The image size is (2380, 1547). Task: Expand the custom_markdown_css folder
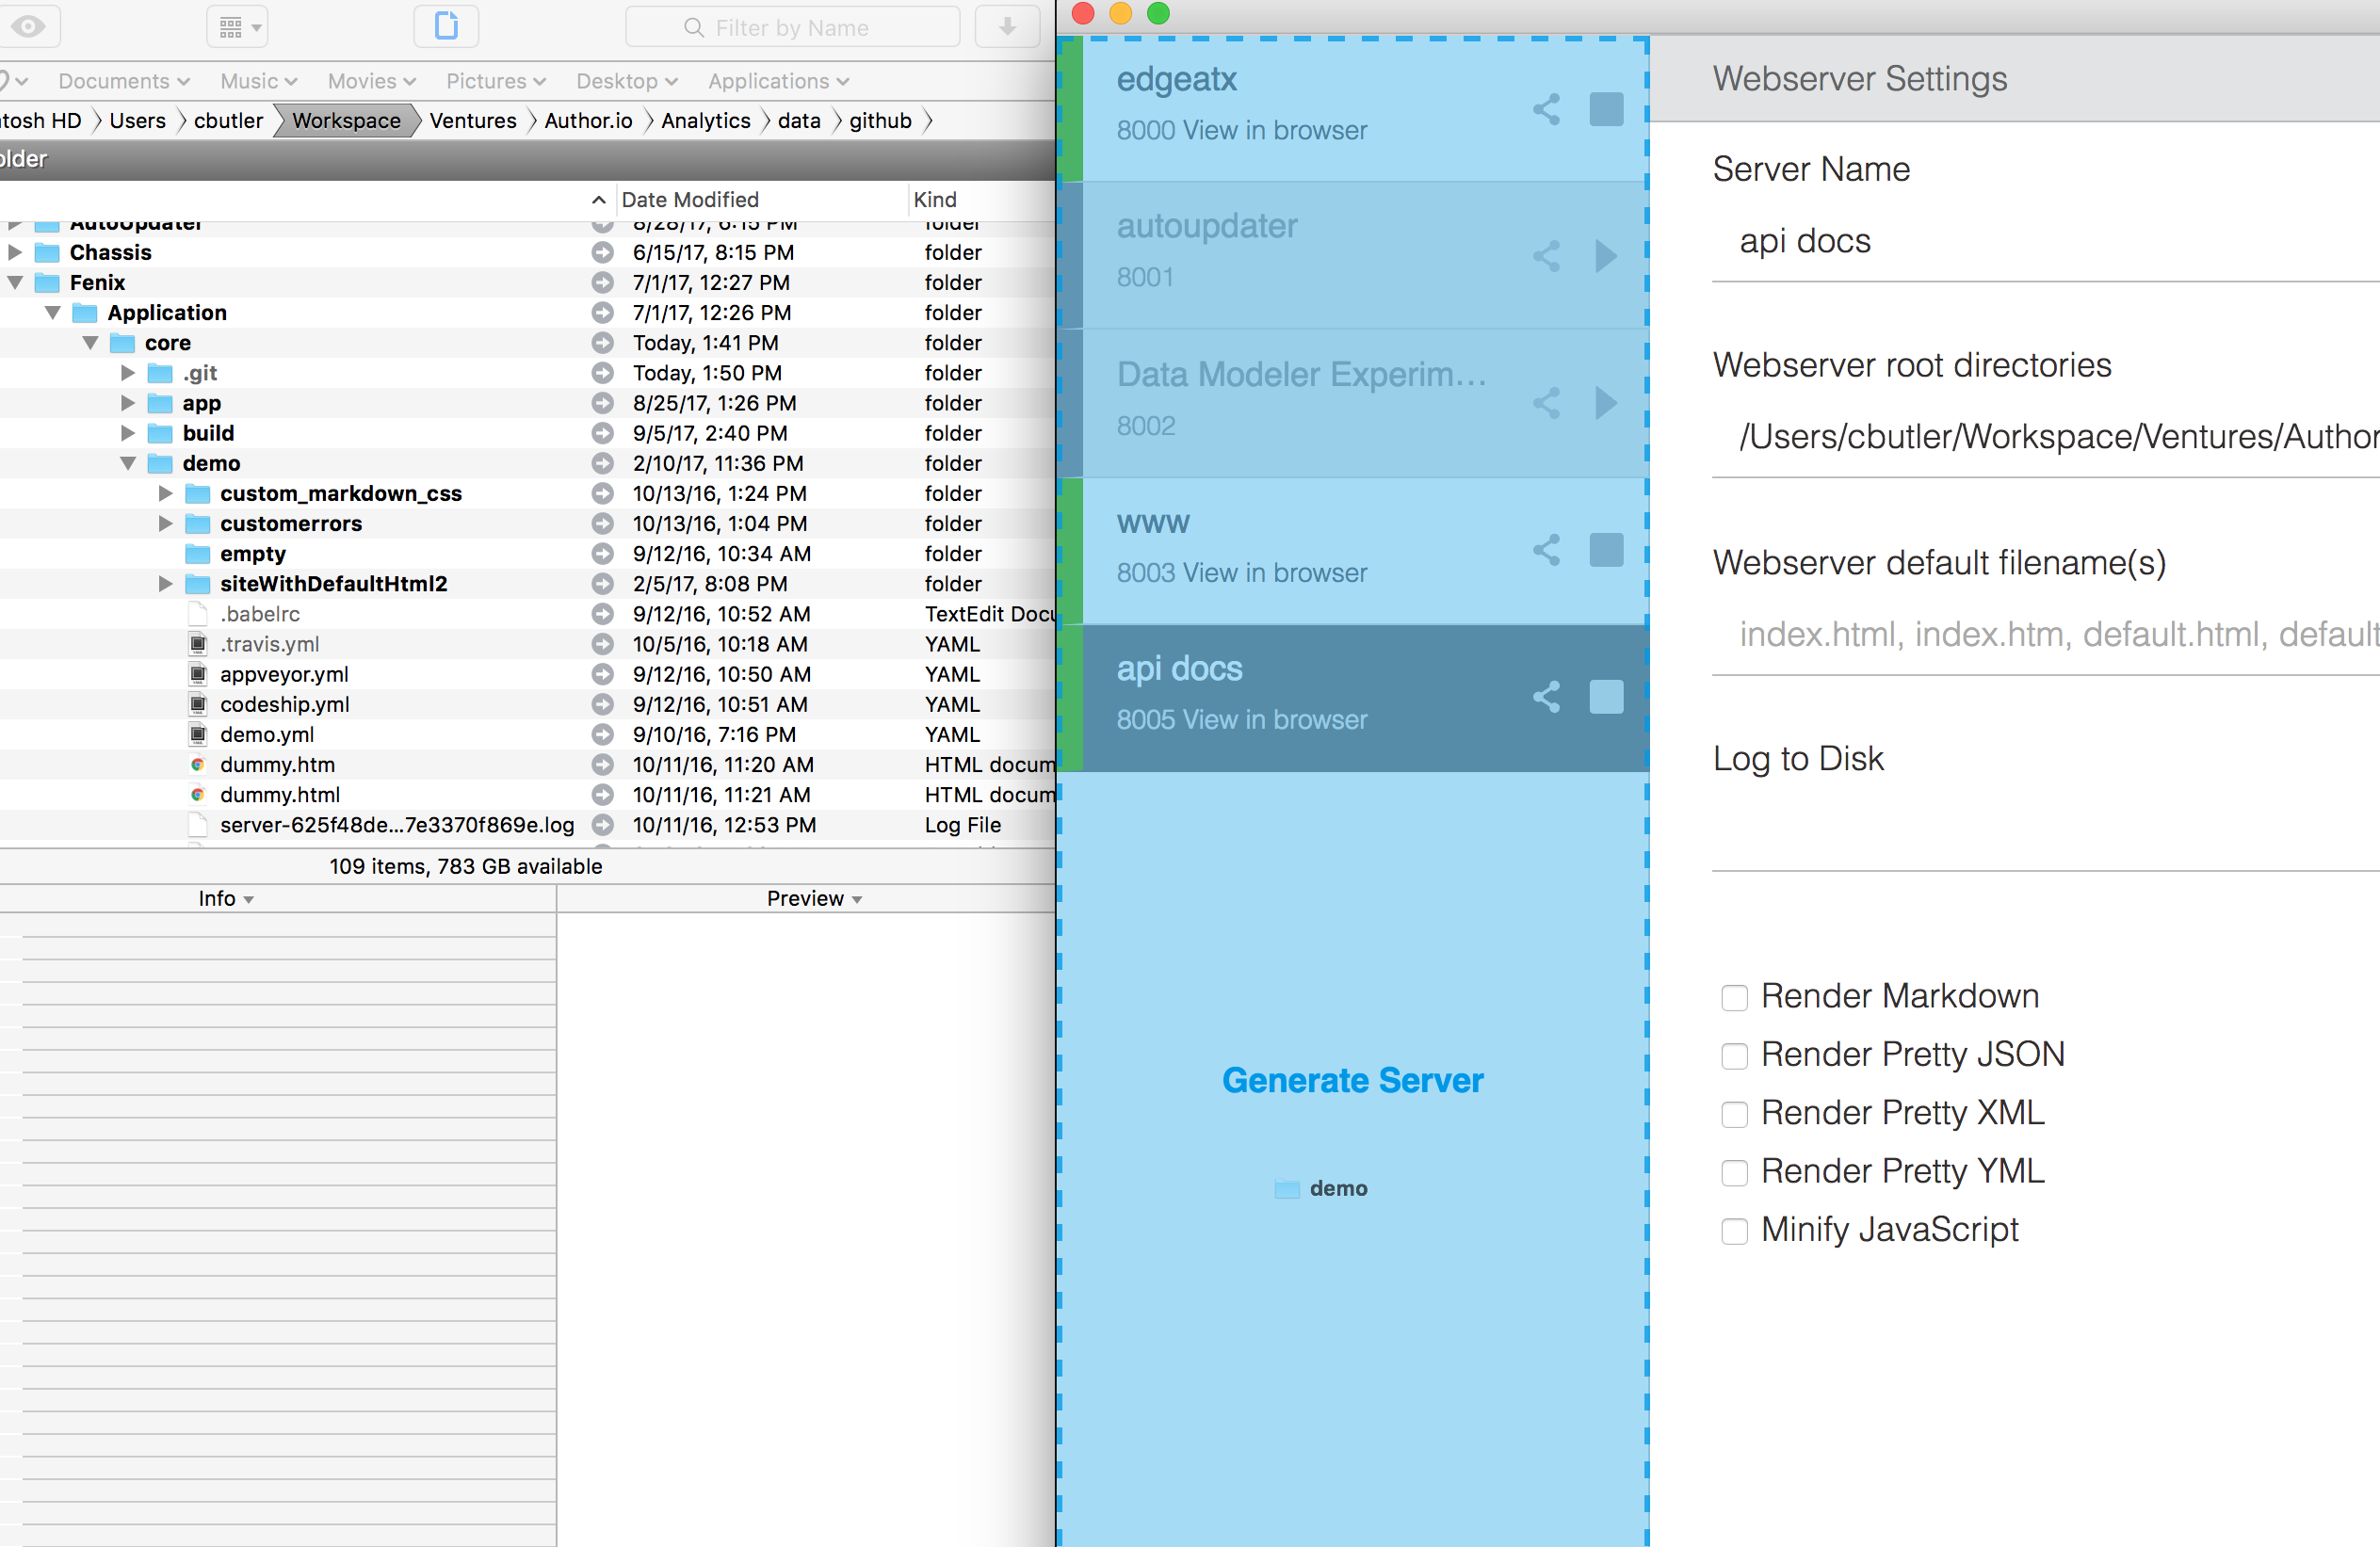[164, 493]
